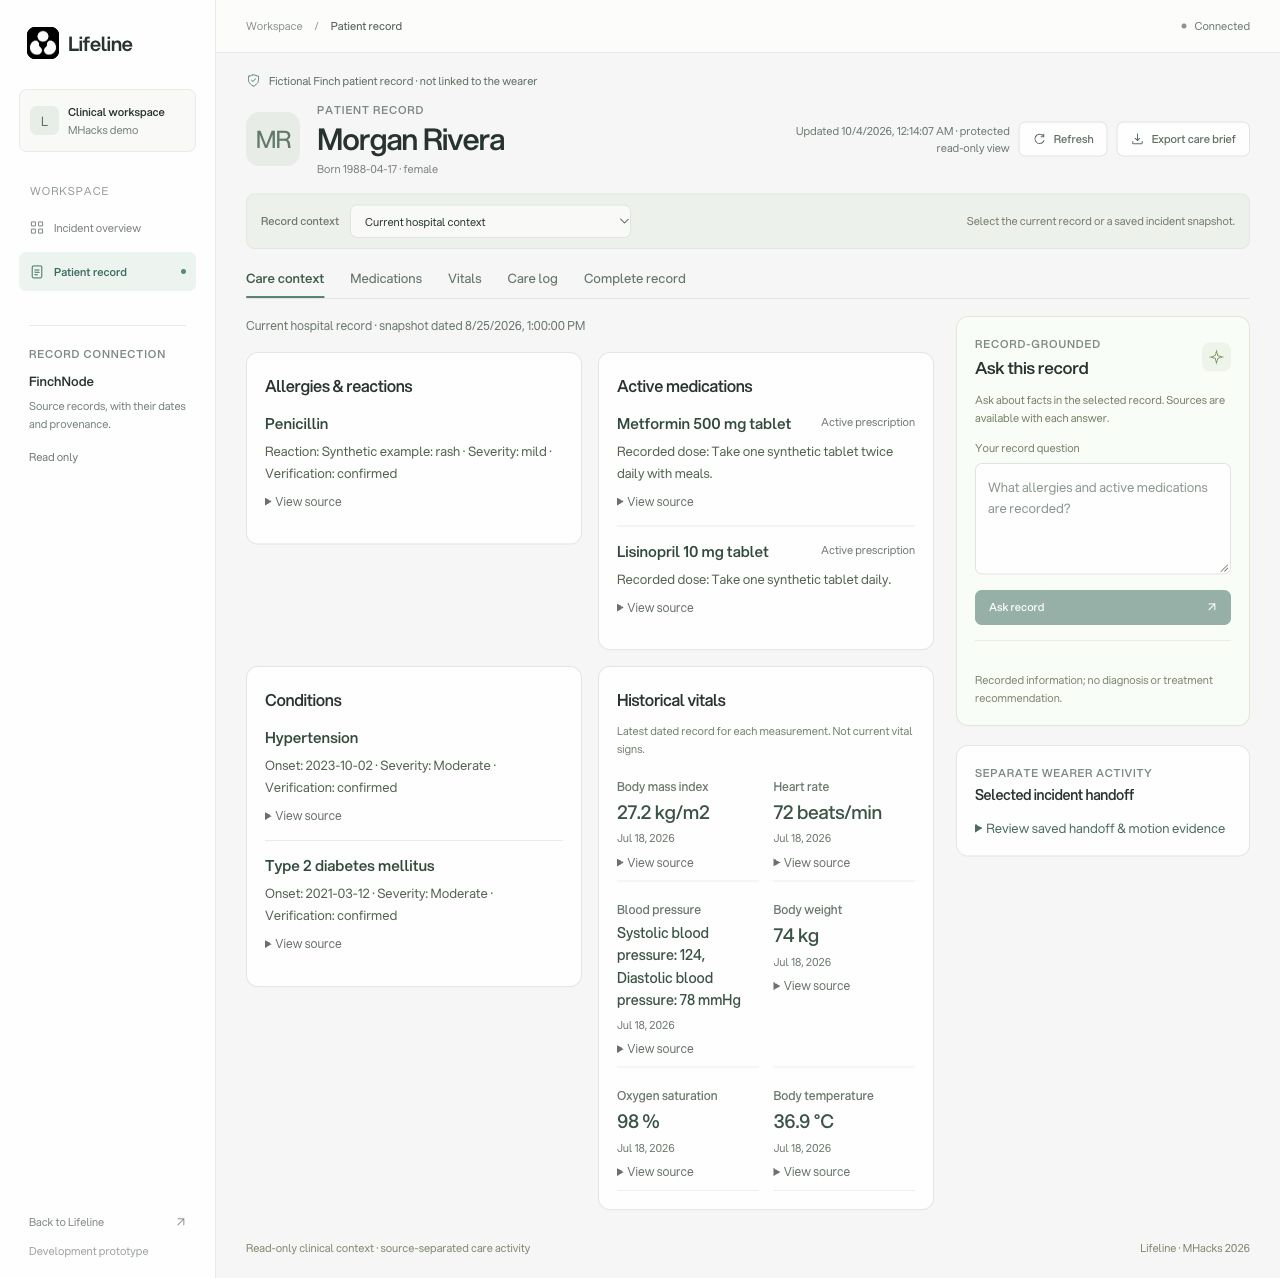
Task: Expand View source under Lisinopril 10 mg tablet
Action: tap(655, 608)
